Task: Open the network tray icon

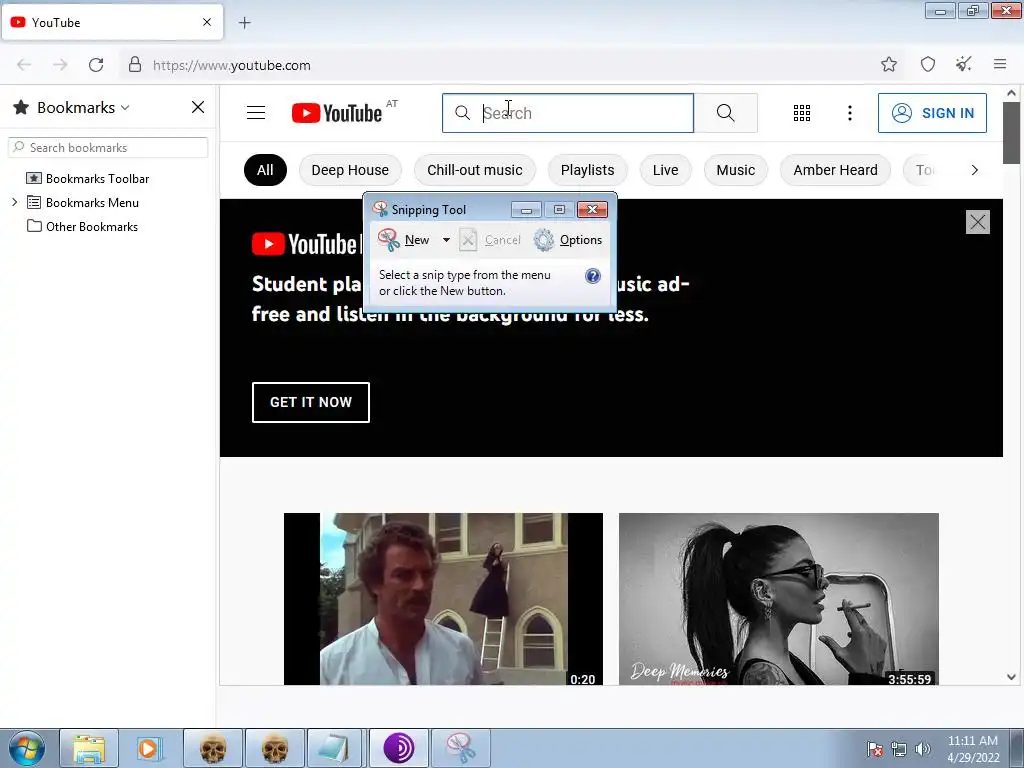Action: pos(899,749)
